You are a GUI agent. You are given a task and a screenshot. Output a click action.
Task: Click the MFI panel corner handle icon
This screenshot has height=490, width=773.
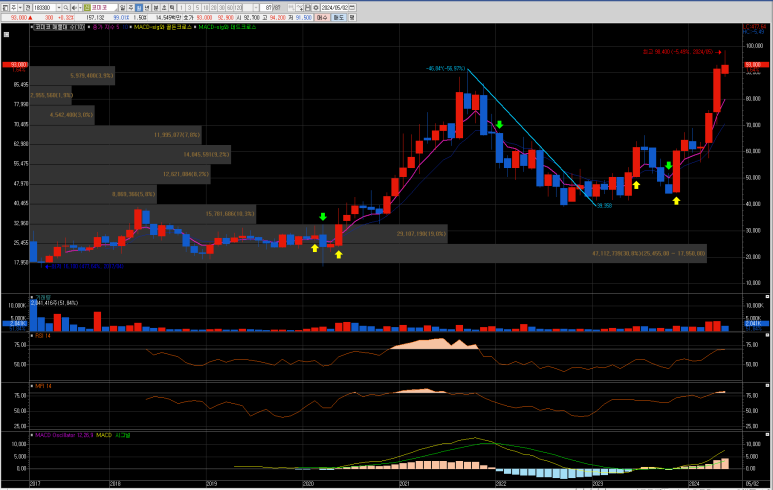[767, 385]
